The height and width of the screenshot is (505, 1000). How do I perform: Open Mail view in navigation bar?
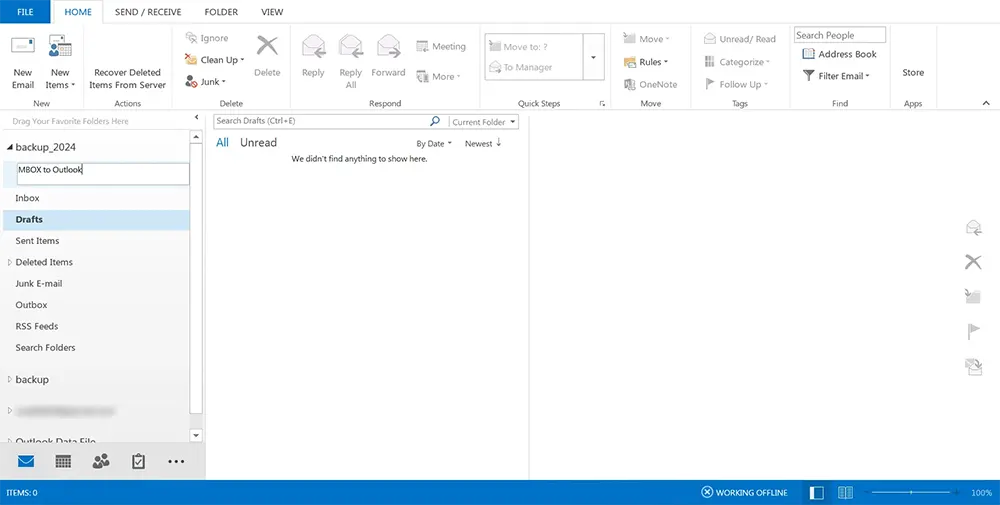[26, 461]
